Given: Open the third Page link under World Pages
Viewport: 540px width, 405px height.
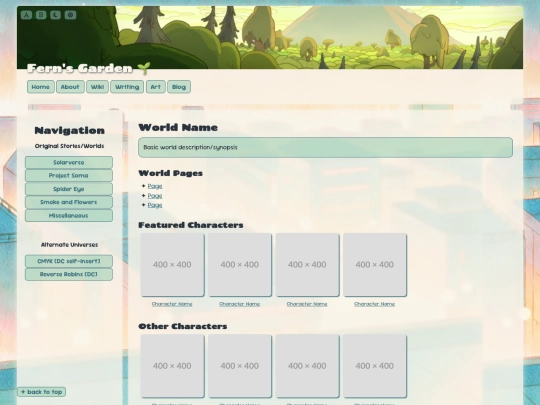Looking at the screenshot, I should (155, 205).
